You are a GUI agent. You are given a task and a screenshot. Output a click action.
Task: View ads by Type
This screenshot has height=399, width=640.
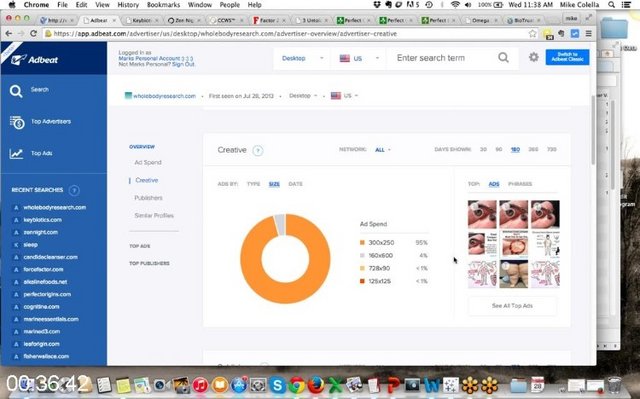pos(253,184)
